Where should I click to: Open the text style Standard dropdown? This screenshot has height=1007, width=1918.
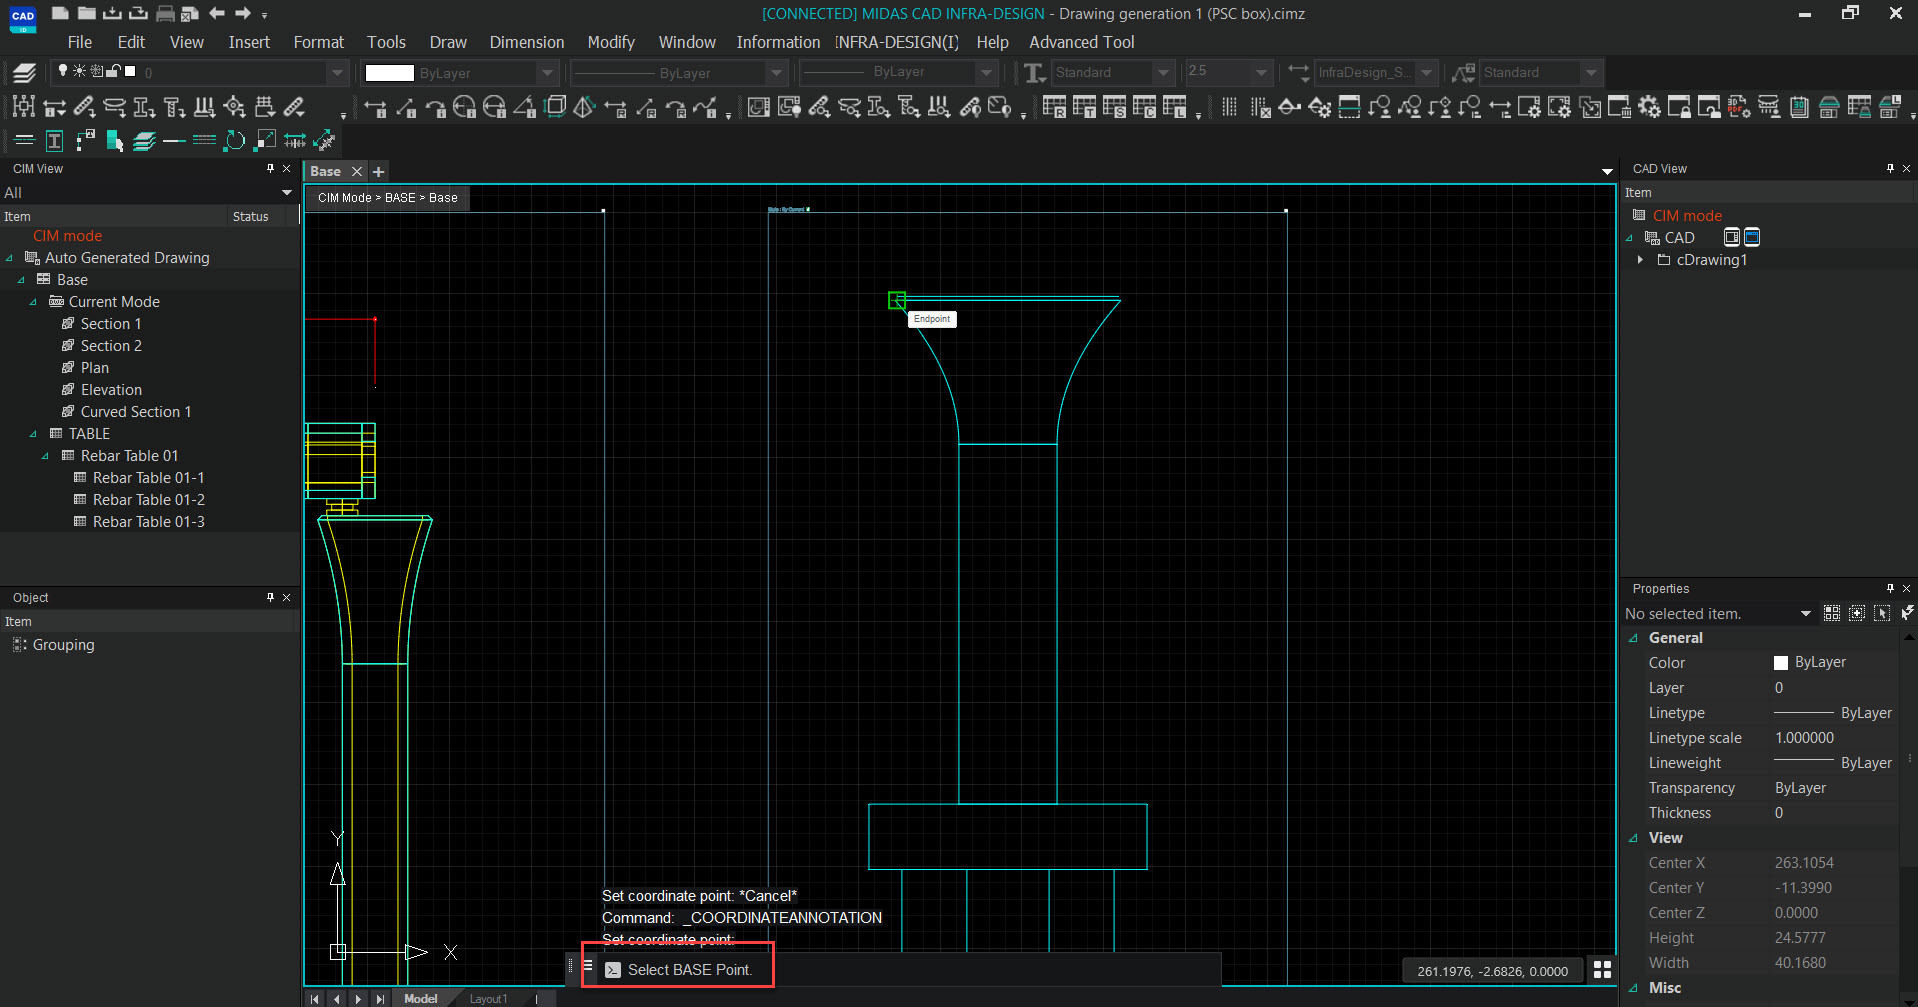tap(1162, 72)
